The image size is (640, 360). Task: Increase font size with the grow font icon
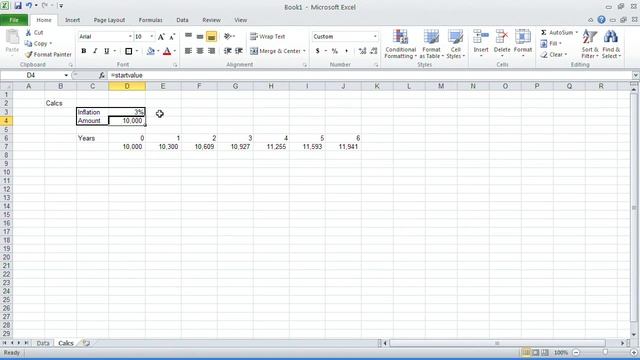pos(161,37)
